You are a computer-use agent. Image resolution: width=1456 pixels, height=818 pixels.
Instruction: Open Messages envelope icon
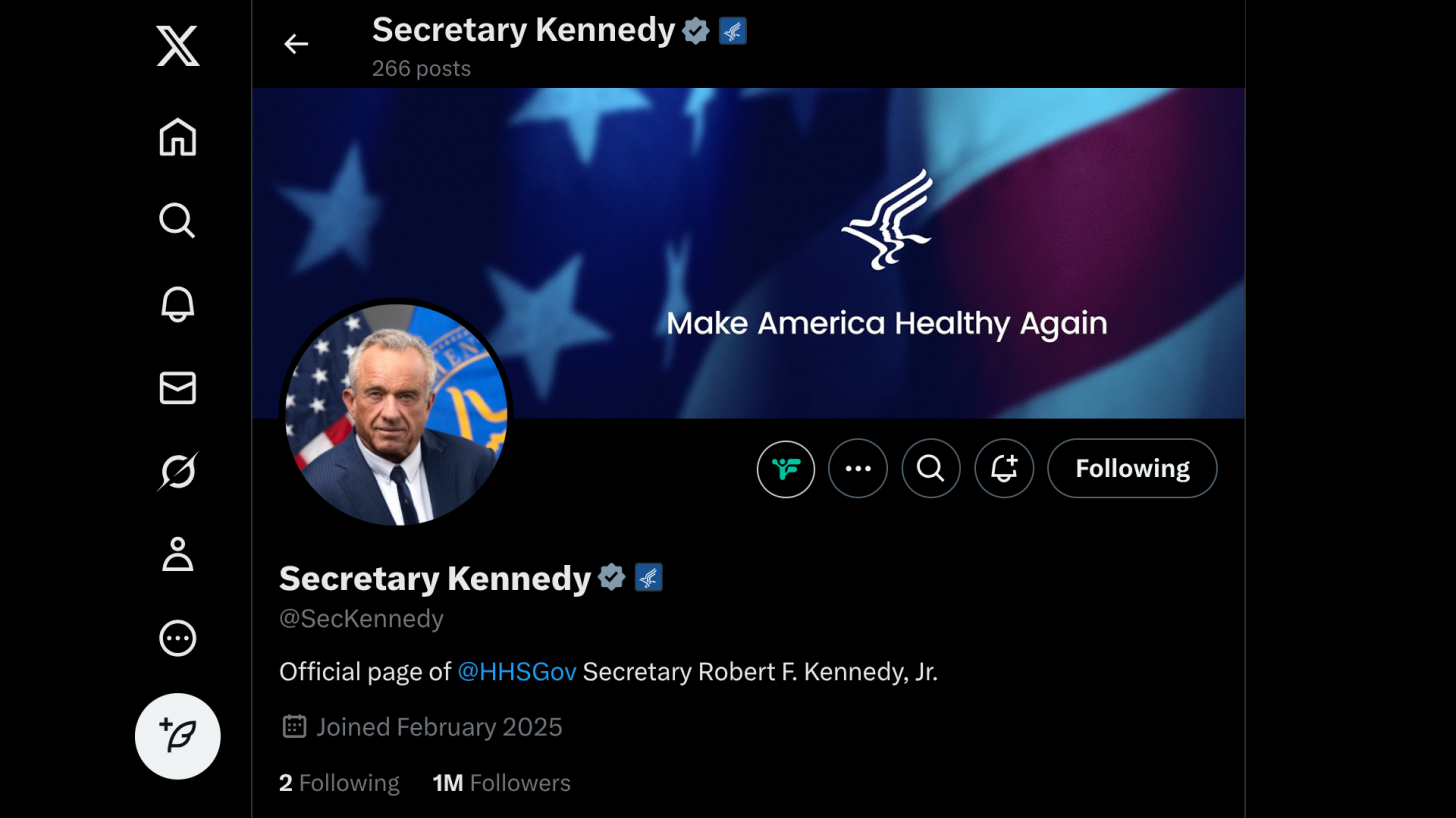click(178, 388)
